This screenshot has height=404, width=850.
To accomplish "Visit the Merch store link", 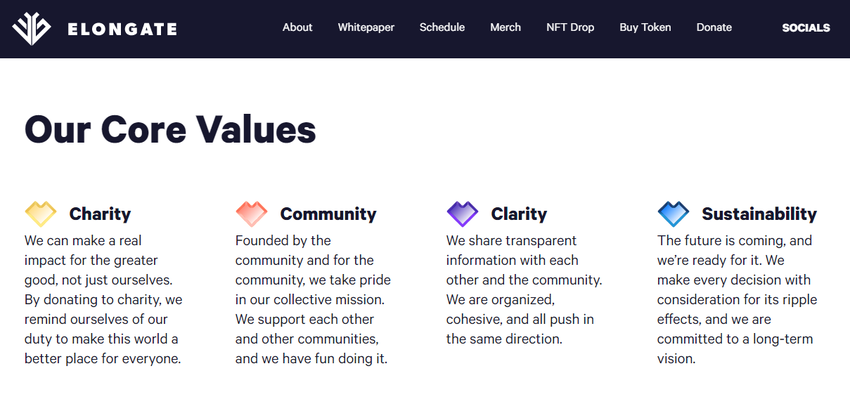I will (505, 28).
